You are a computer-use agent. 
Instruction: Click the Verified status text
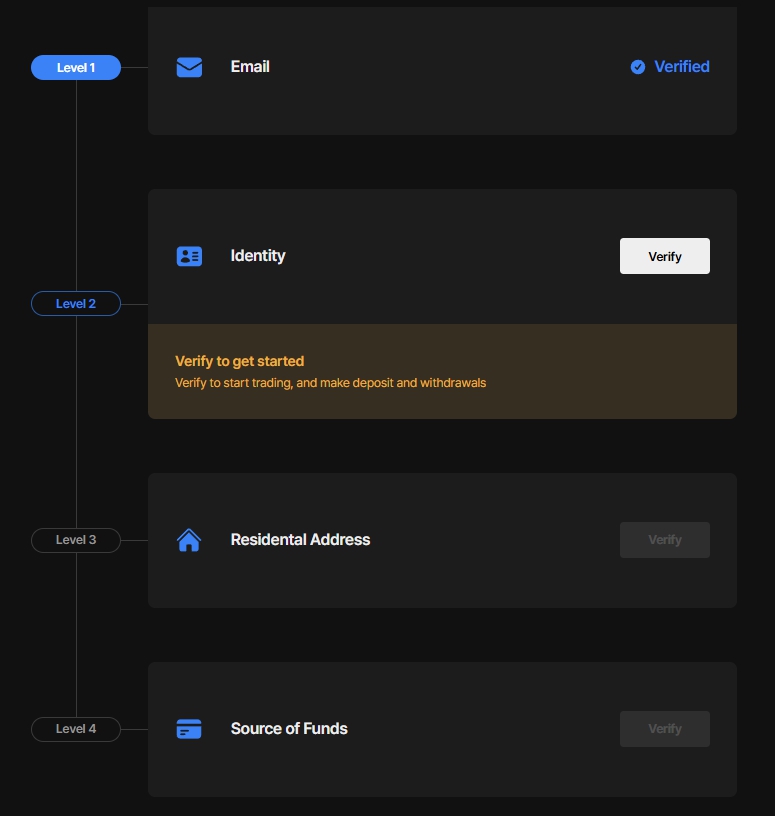tap(682, 67)
